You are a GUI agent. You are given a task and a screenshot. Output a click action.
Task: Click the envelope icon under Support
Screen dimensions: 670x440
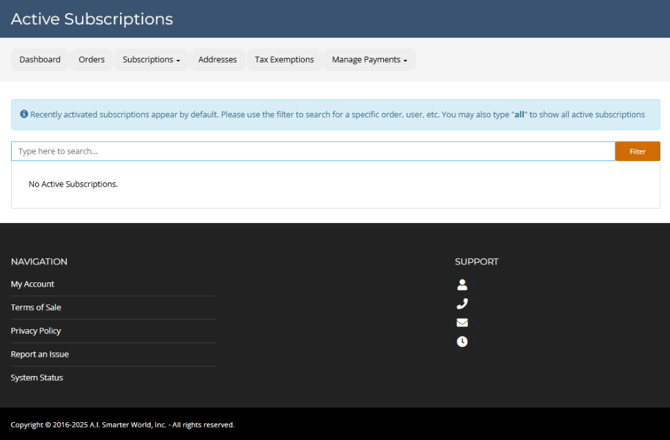[462, 323]
